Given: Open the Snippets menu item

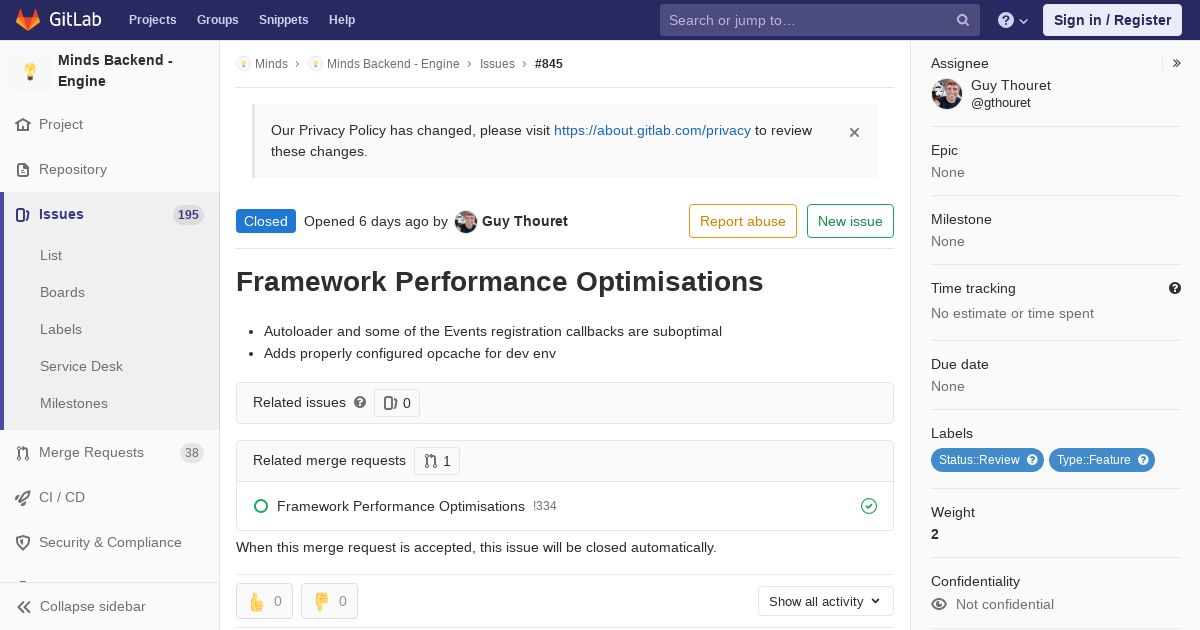Looking at the screenshot, I should pyautogui.click(x=283, y=20).
